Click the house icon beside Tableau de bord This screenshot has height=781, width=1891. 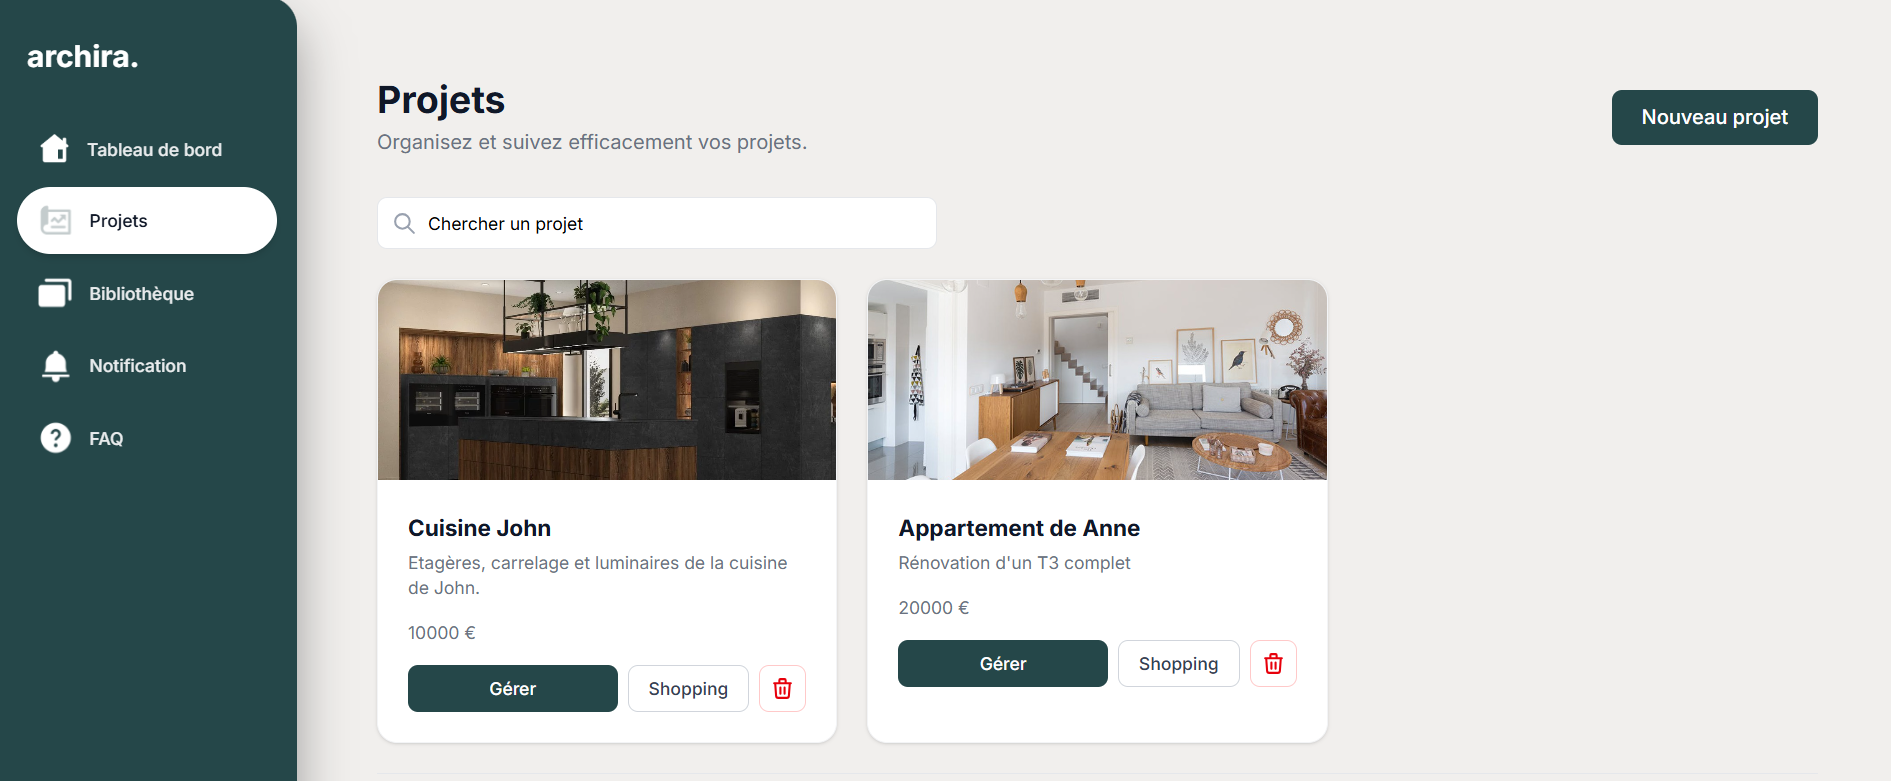tap(55, 149)
